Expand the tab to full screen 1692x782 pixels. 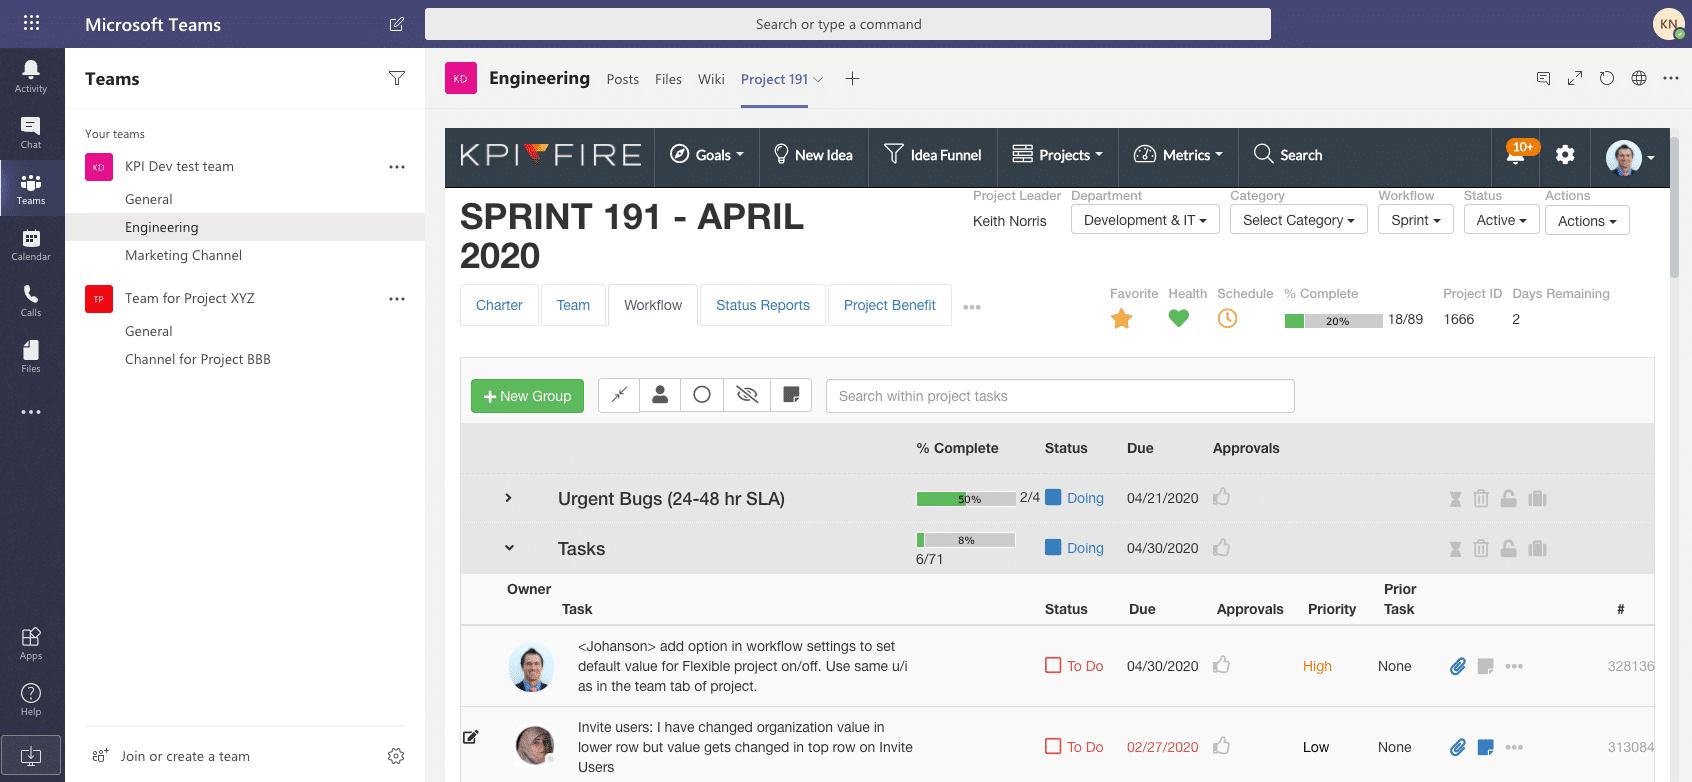point(1575,78)
